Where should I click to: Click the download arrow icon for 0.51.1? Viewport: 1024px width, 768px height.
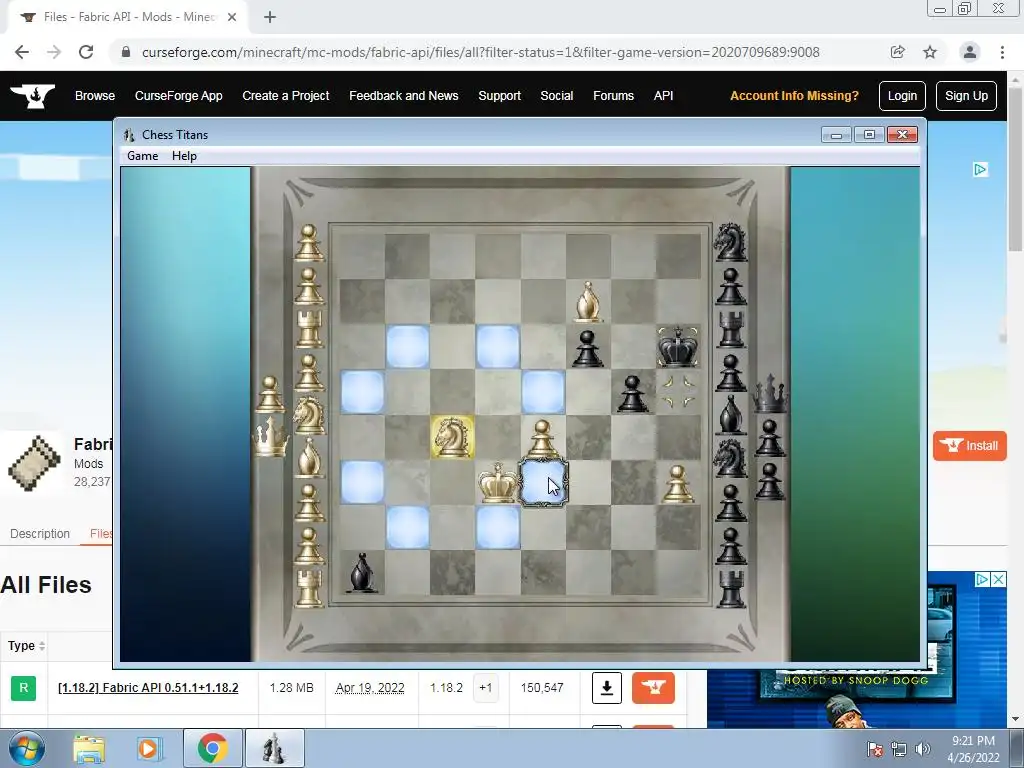click(x=607, y=688)
